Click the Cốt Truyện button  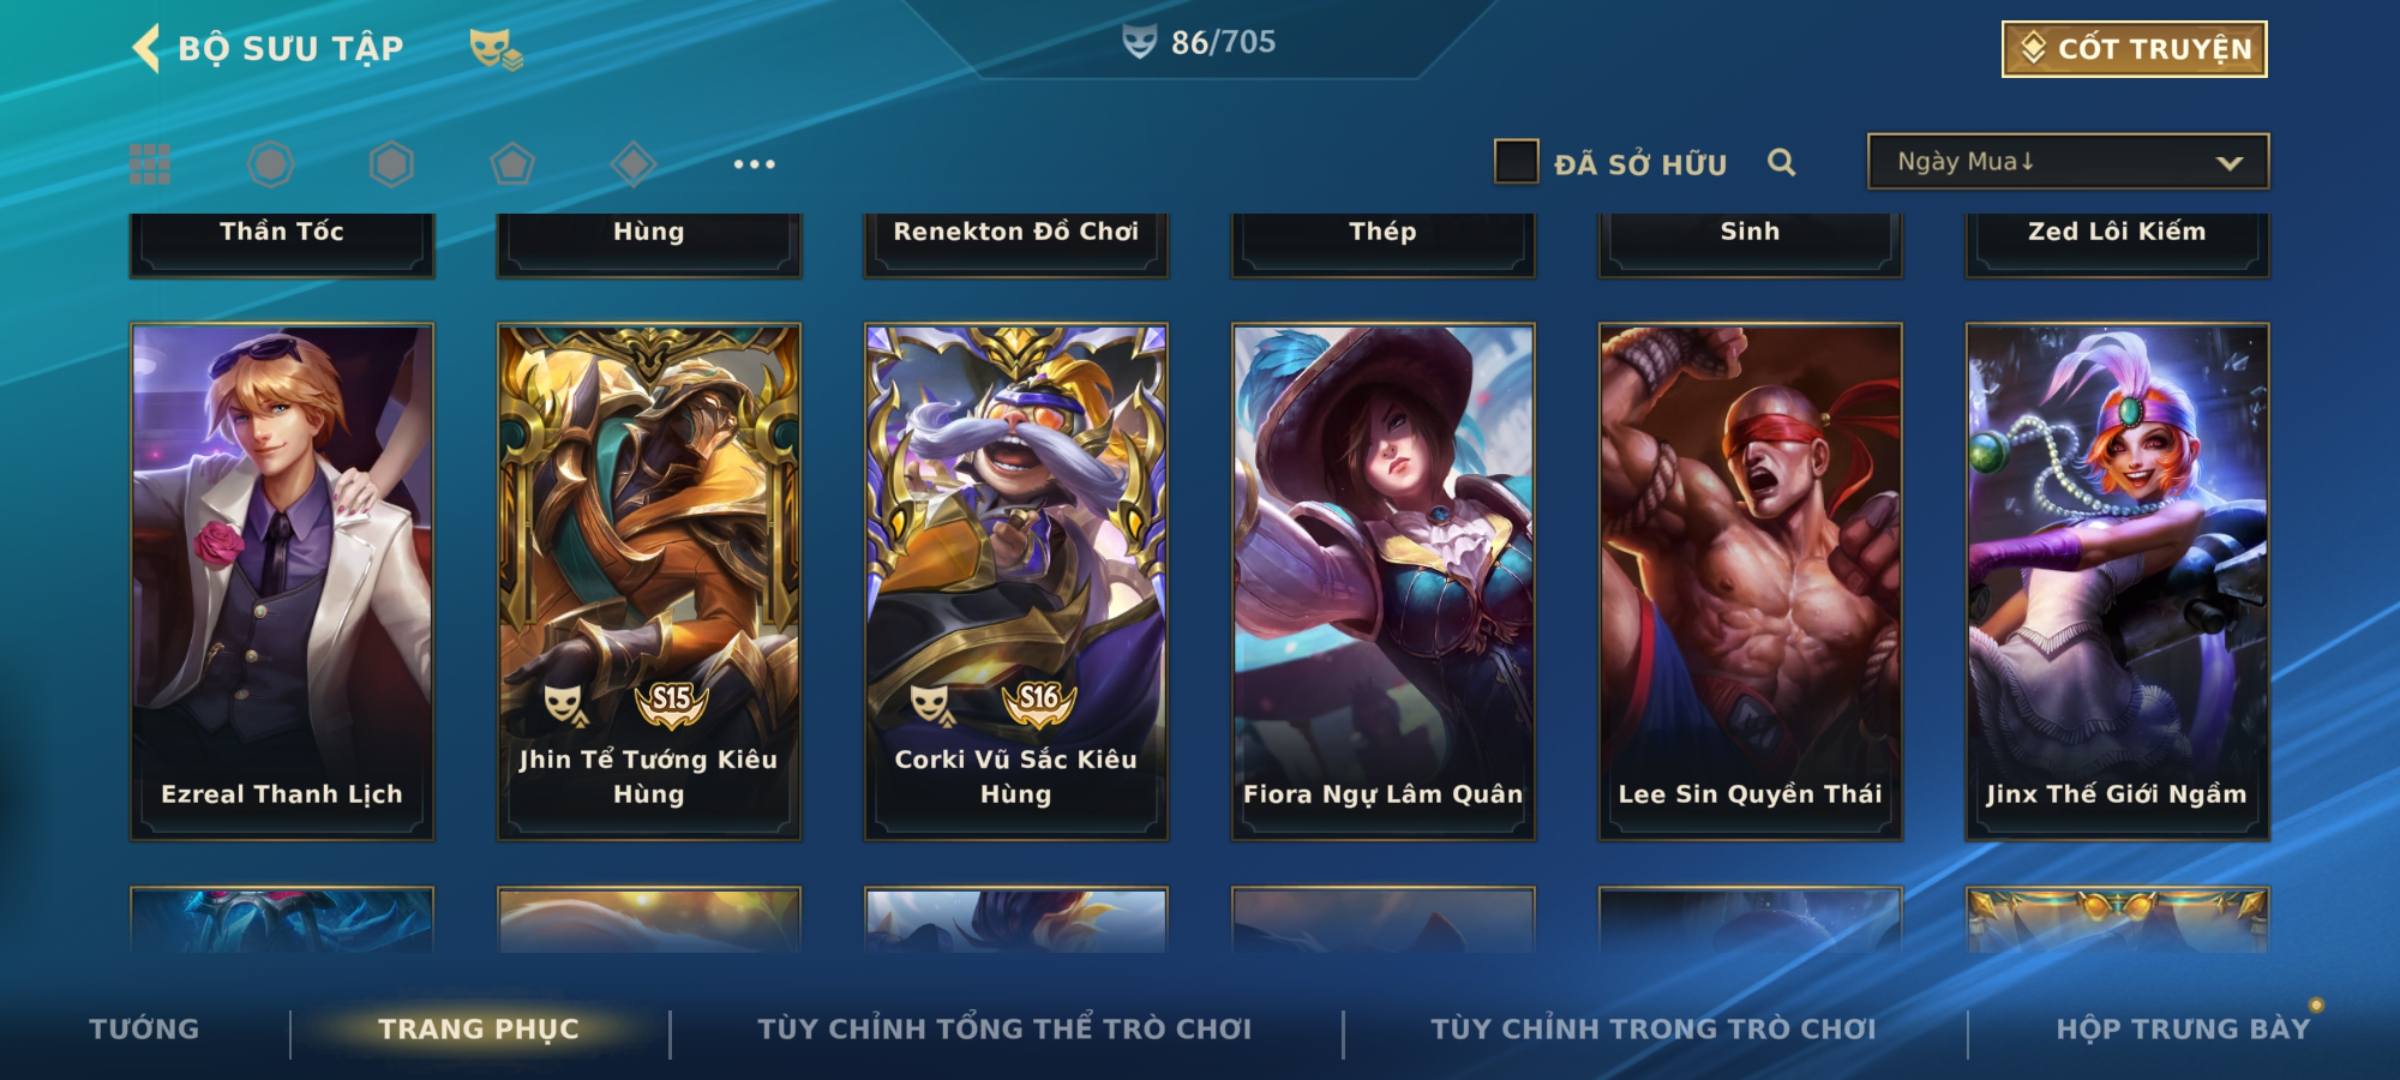(x=2134, y=49)
